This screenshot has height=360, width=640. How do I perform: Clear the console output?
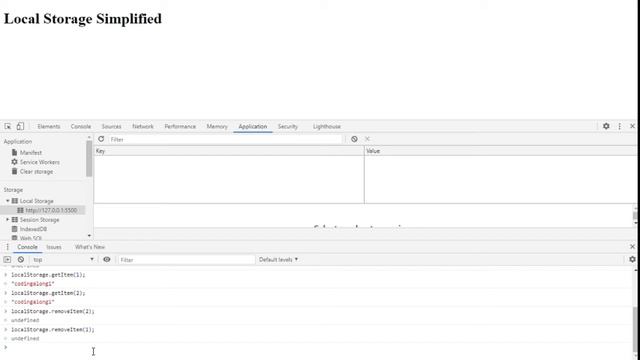21,260
